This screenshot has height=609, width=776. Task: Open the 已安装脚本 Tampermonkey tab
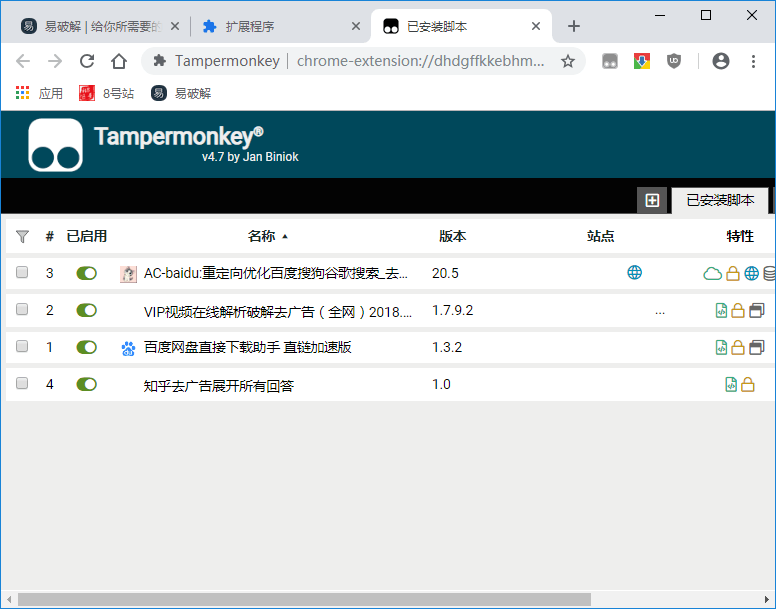(x=720, y=200)
